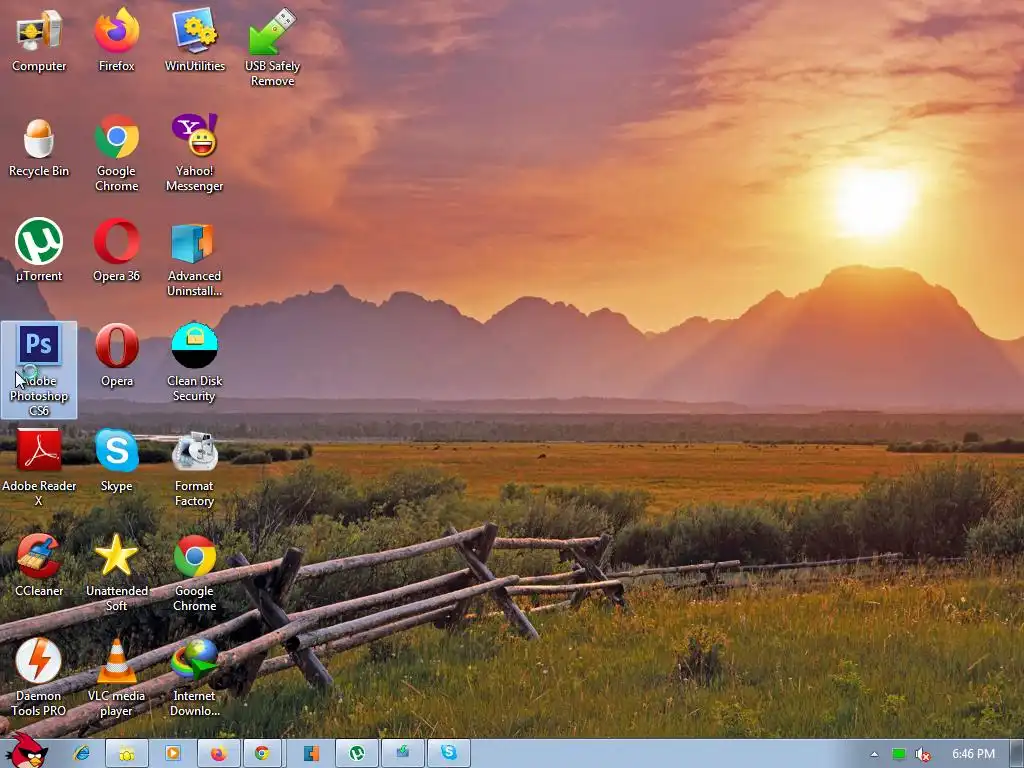Viewport: 1024px width, 768px height.
Task: Click the Daemon Tools PRO icon
Action: pyautogui.click(x=39, y=679)
